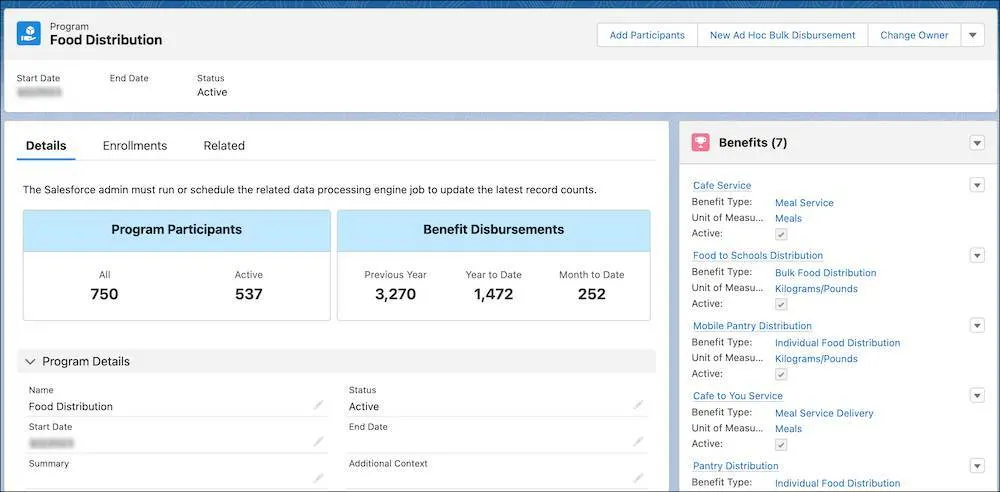This screenshot has width=1000, height=492.
Task: Open the Pantry Distribution benefit link
Action: pyautogui.click(x=735, y=466)
